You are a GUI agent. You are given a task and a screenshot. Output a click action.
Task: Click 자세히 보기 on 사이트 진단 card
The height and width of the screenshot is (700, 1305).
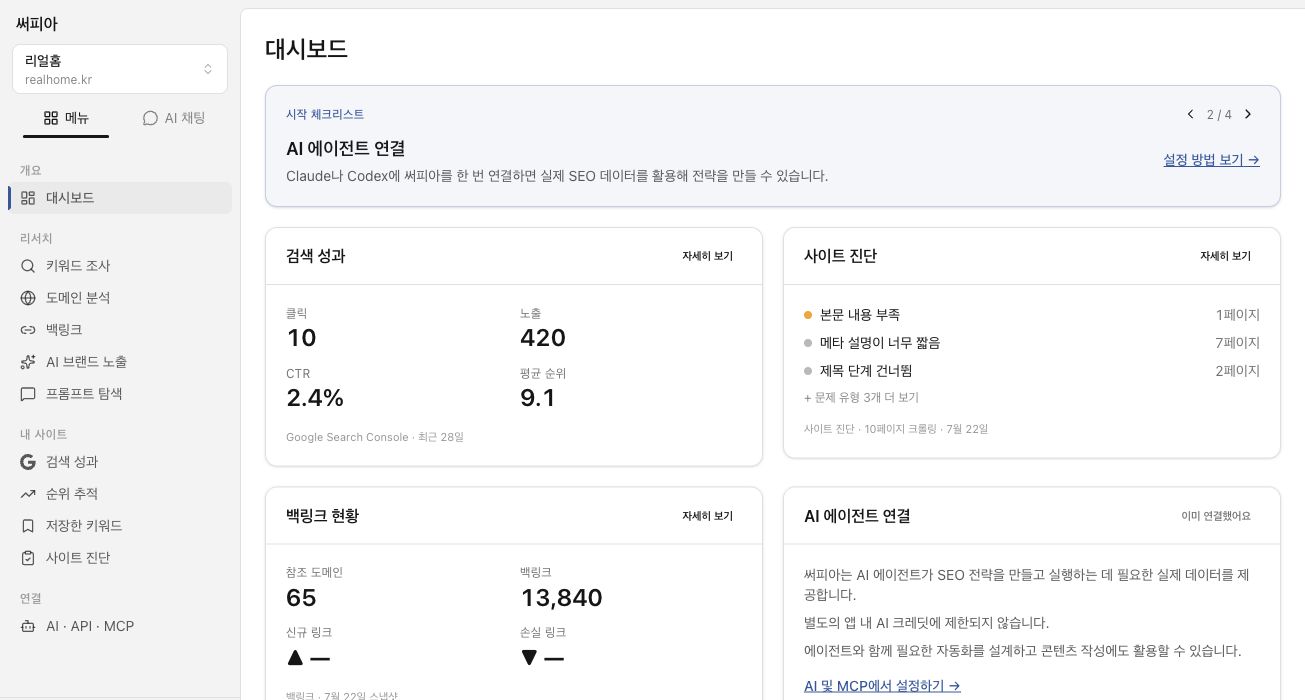(x=1225, y=256)
